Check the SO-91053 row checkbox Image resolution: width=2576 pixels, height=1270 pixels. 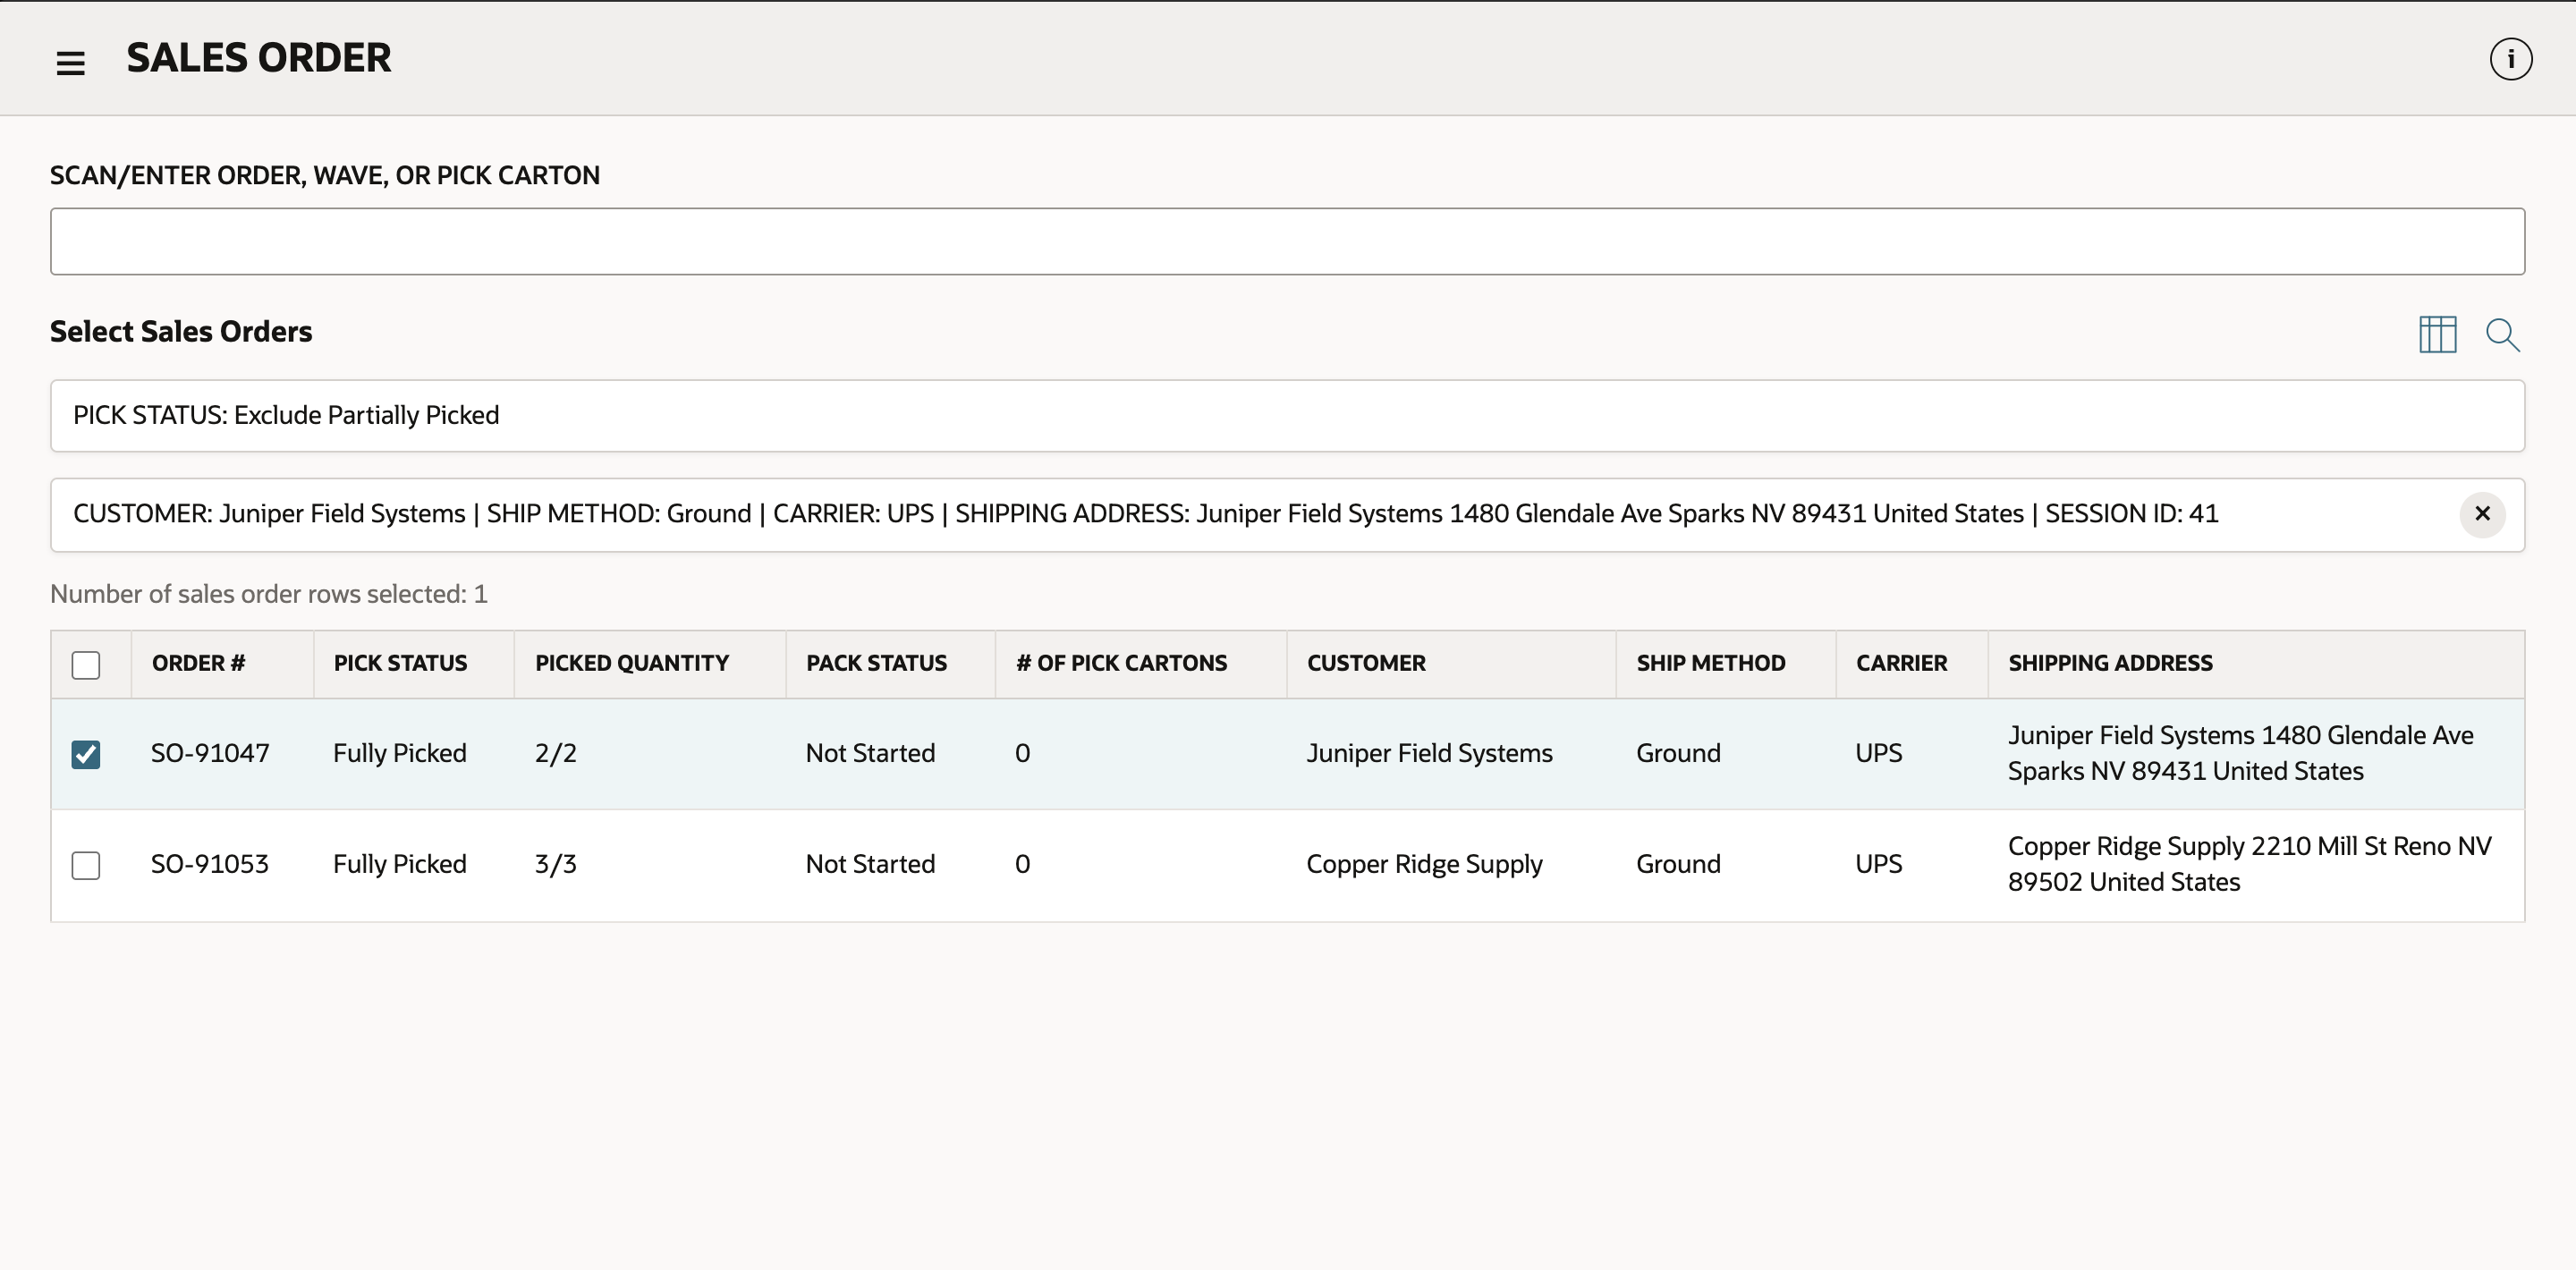(x=86, y=865)
